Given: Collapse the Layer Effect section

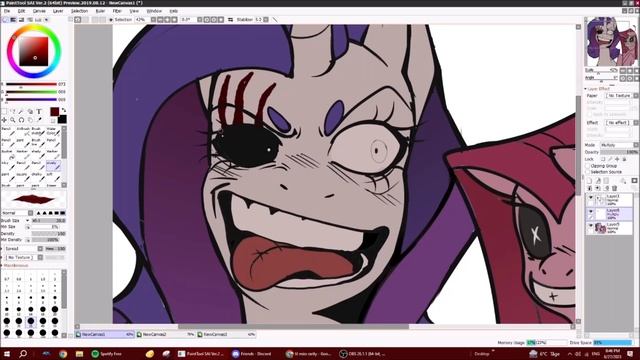Looking at the screenshot, I should pos(586,89).
